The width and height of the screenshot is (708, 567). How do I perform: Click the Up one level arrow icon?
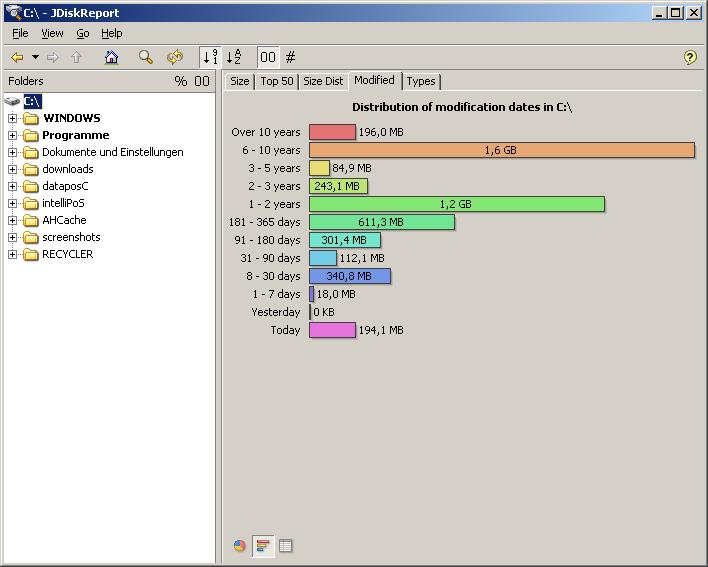pyautogui.click(x=76, y=57)
